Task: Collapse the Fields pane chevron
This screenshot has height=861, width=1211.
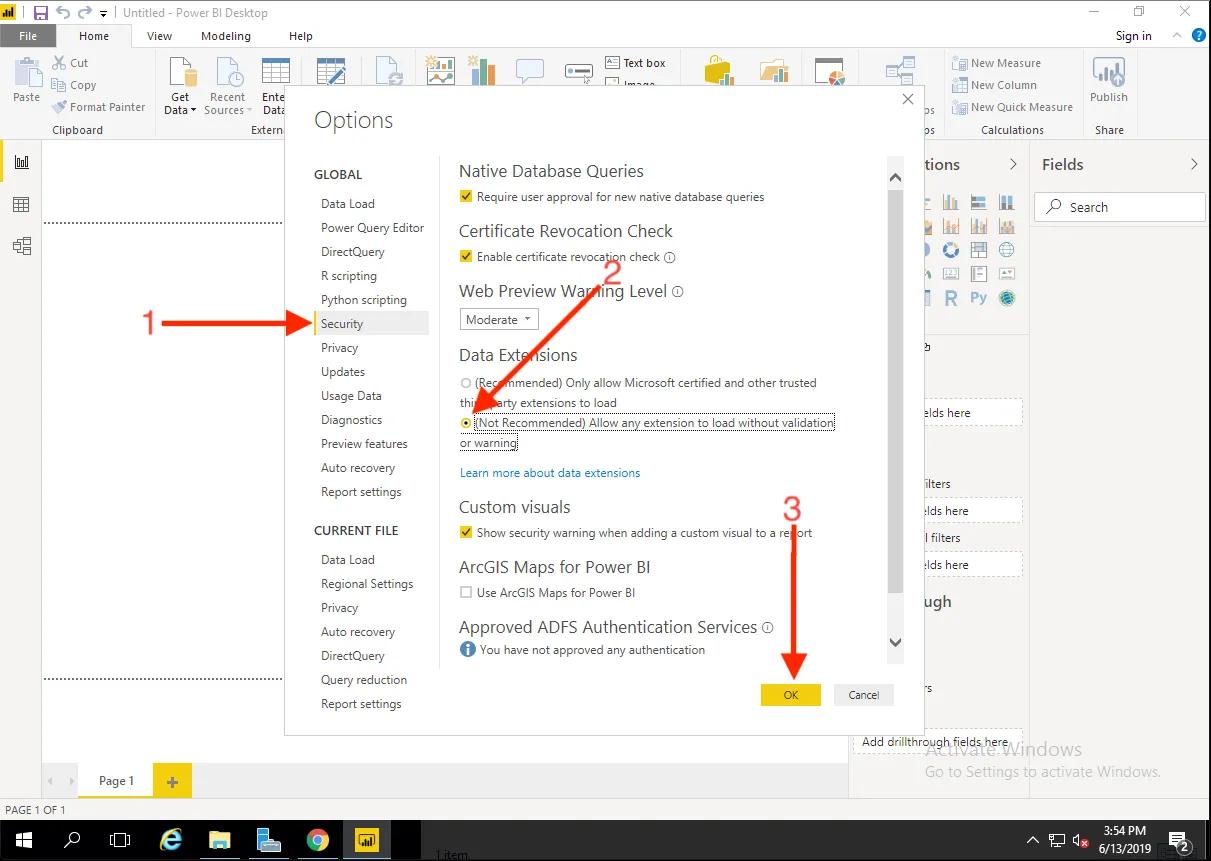Action: pos(1193,165)
